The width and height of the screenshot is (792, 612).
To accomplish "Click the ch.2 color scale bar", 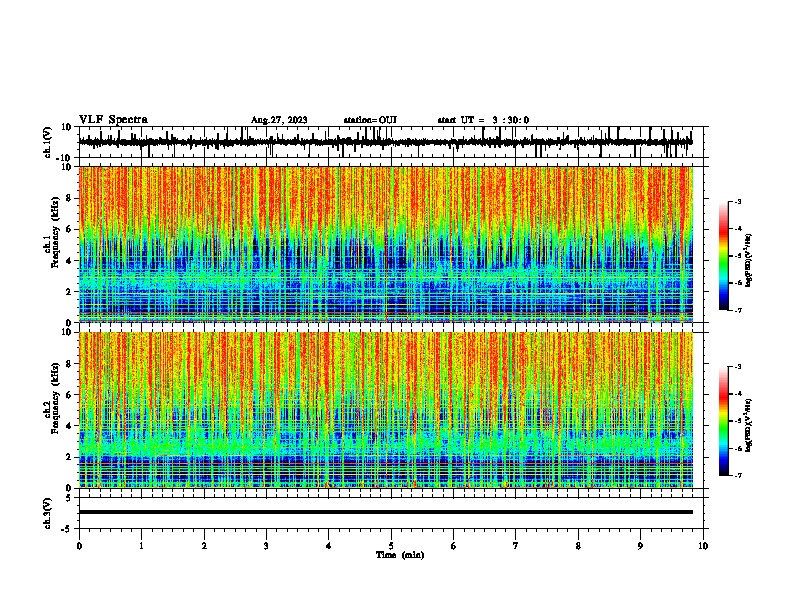I will [x=724, y=421].
